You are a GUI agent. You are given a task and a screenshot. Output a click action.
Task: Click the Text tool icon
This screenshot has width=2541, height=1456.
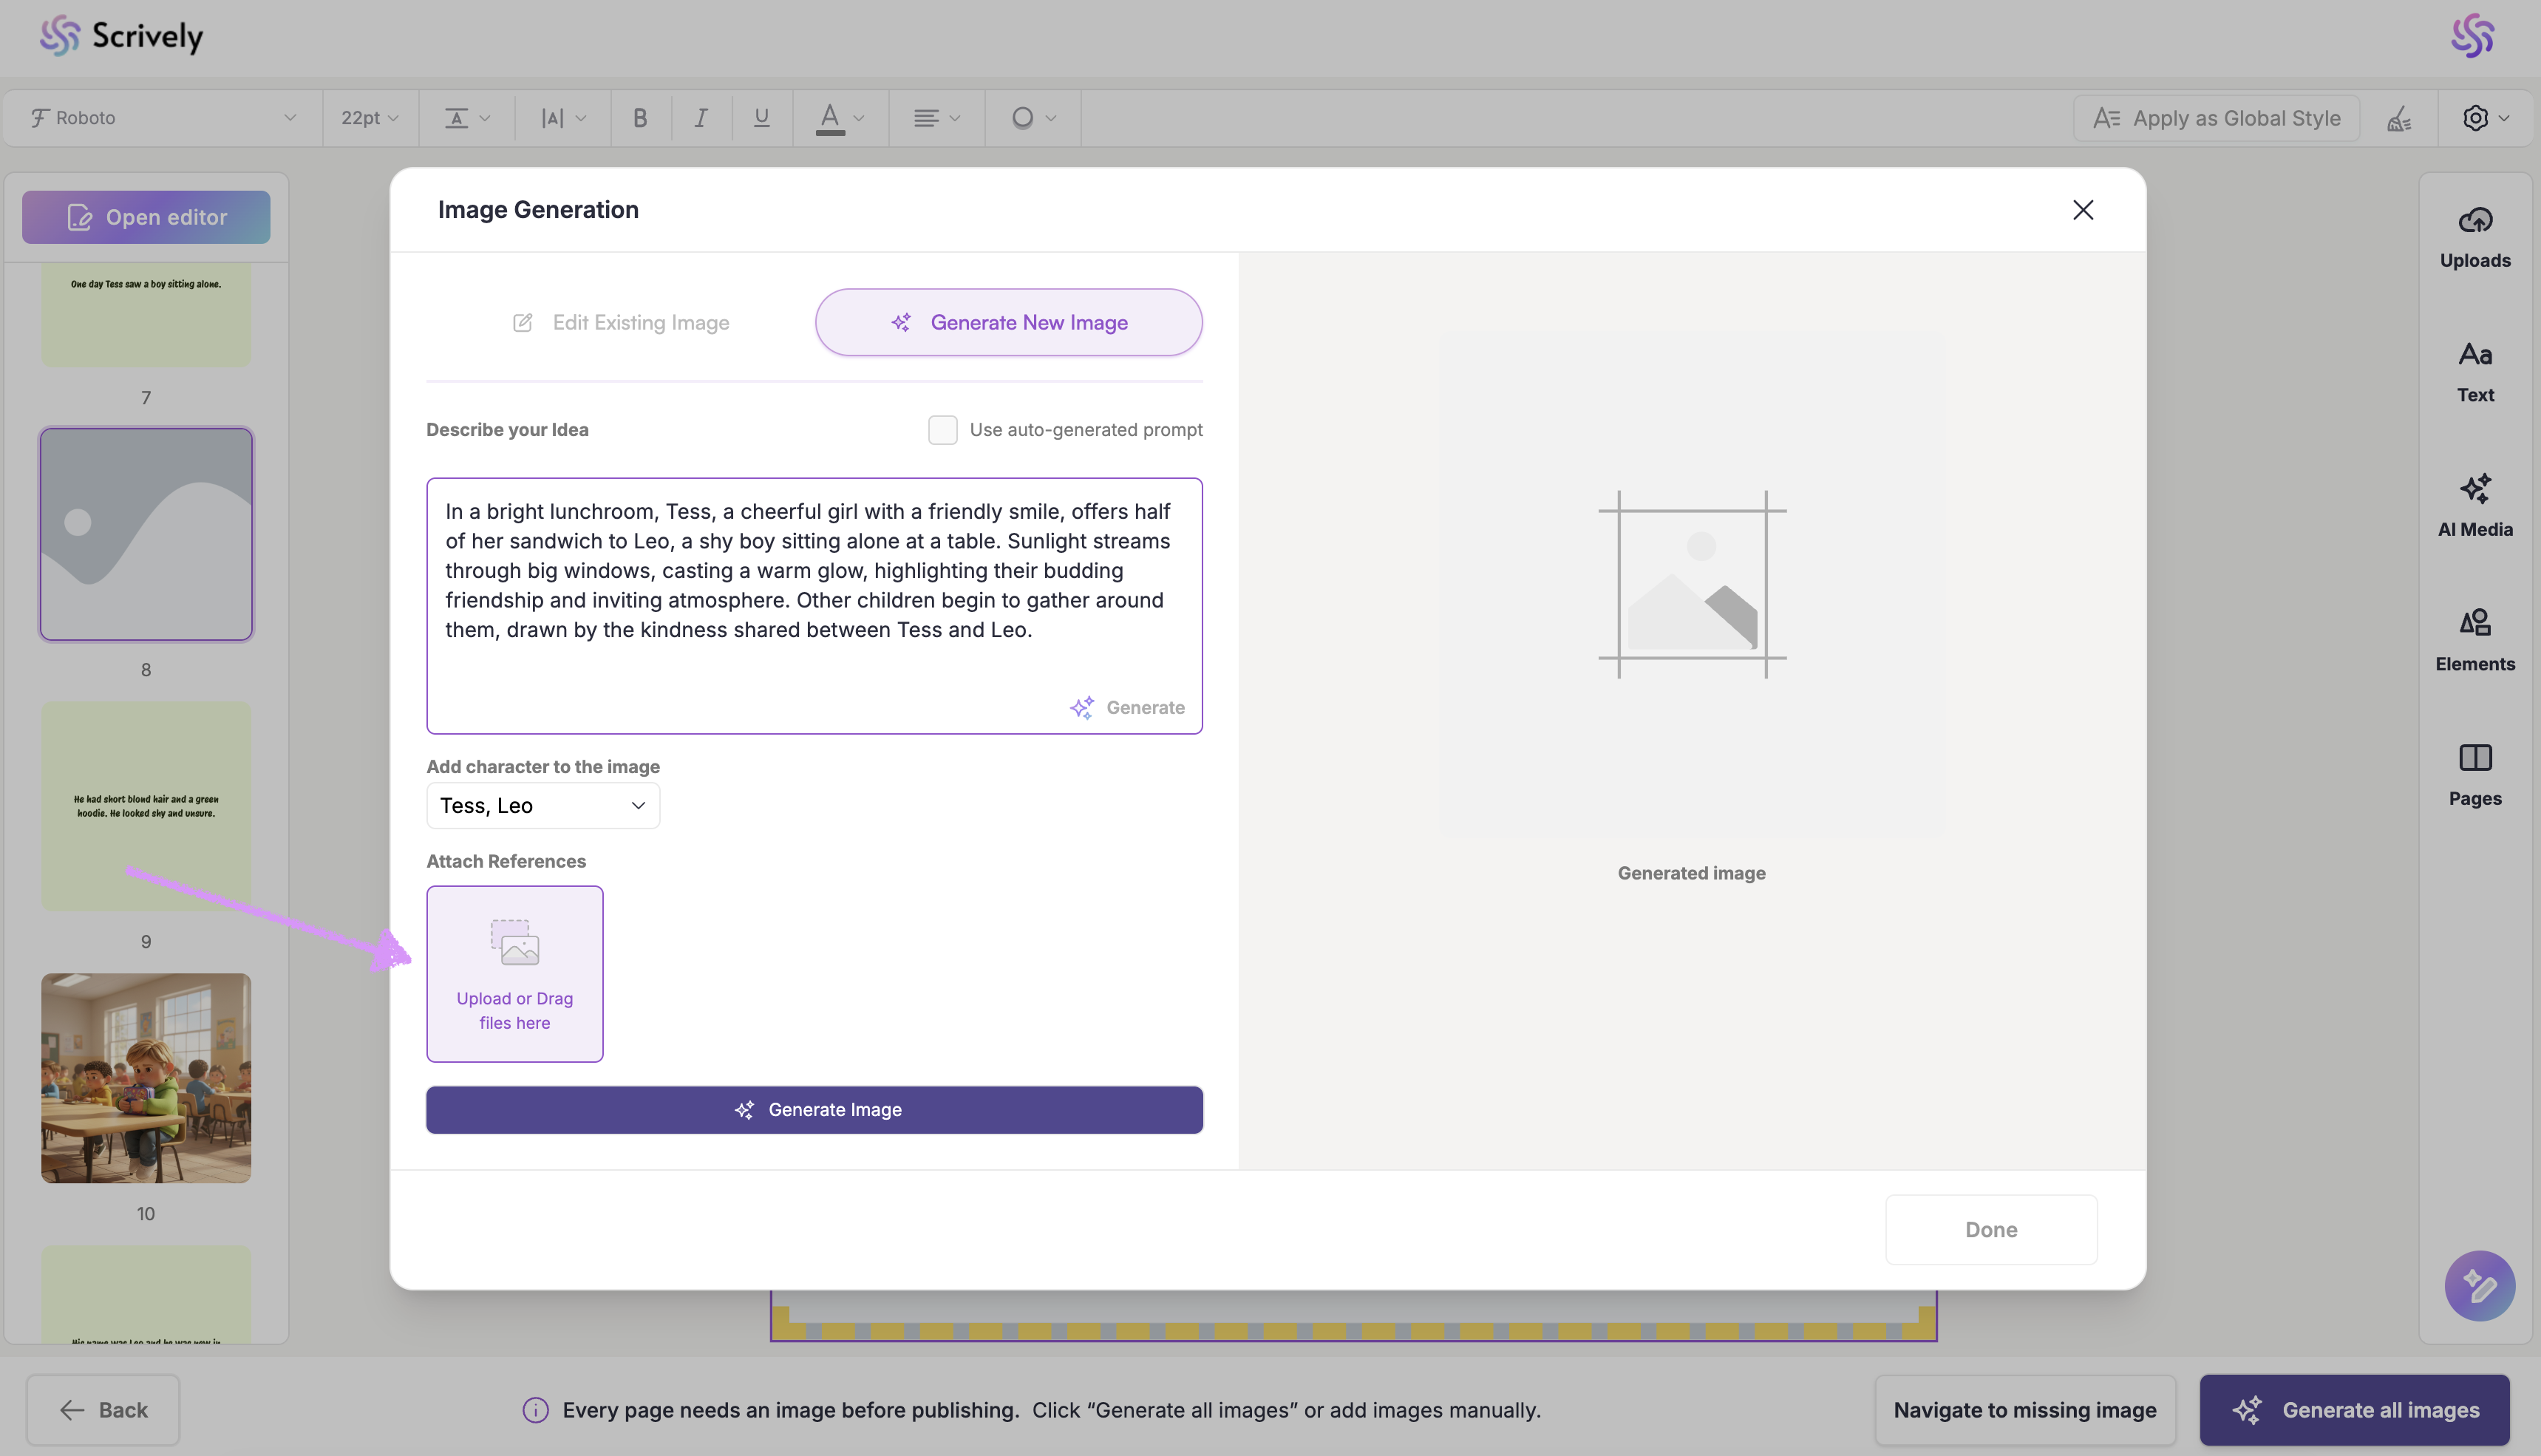point(2474,371)
